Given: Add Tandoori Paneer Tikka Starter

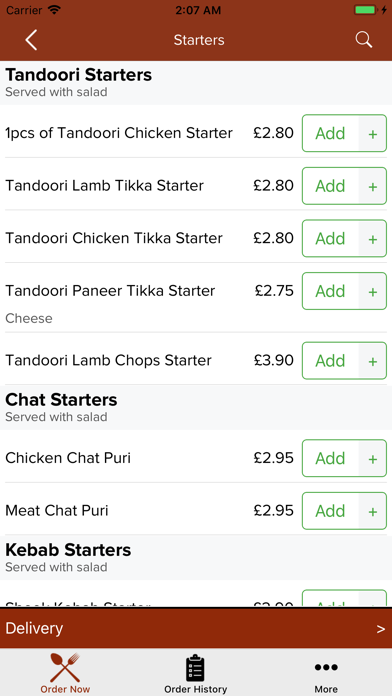Looking at the screenshot, I should click(x=330, y=291).
